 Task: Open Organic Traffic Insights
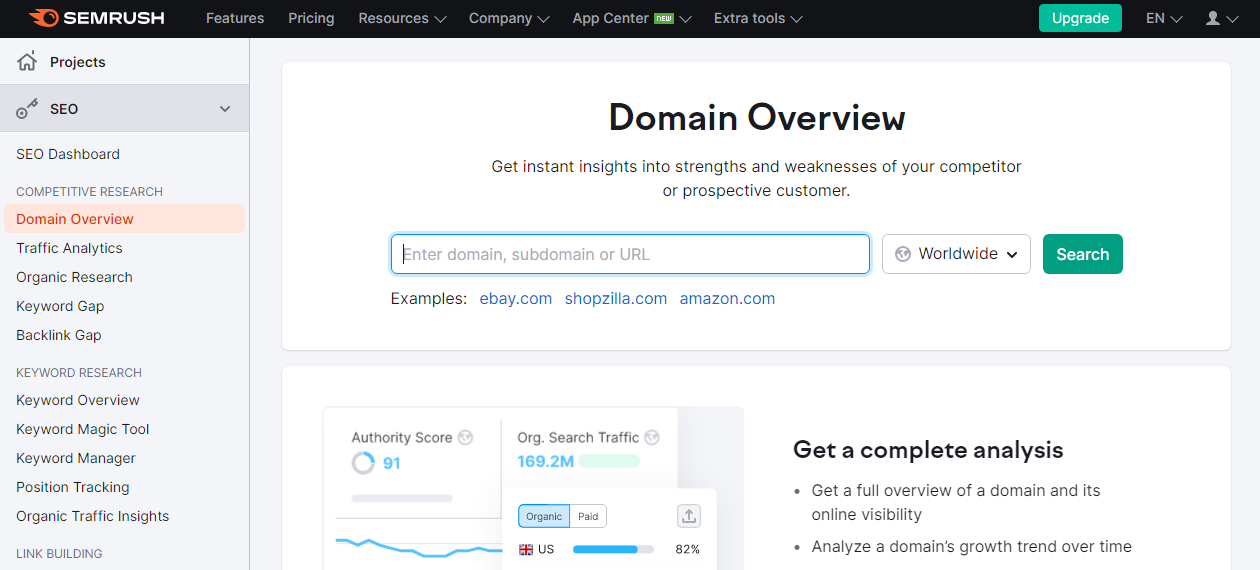[93, 516]
